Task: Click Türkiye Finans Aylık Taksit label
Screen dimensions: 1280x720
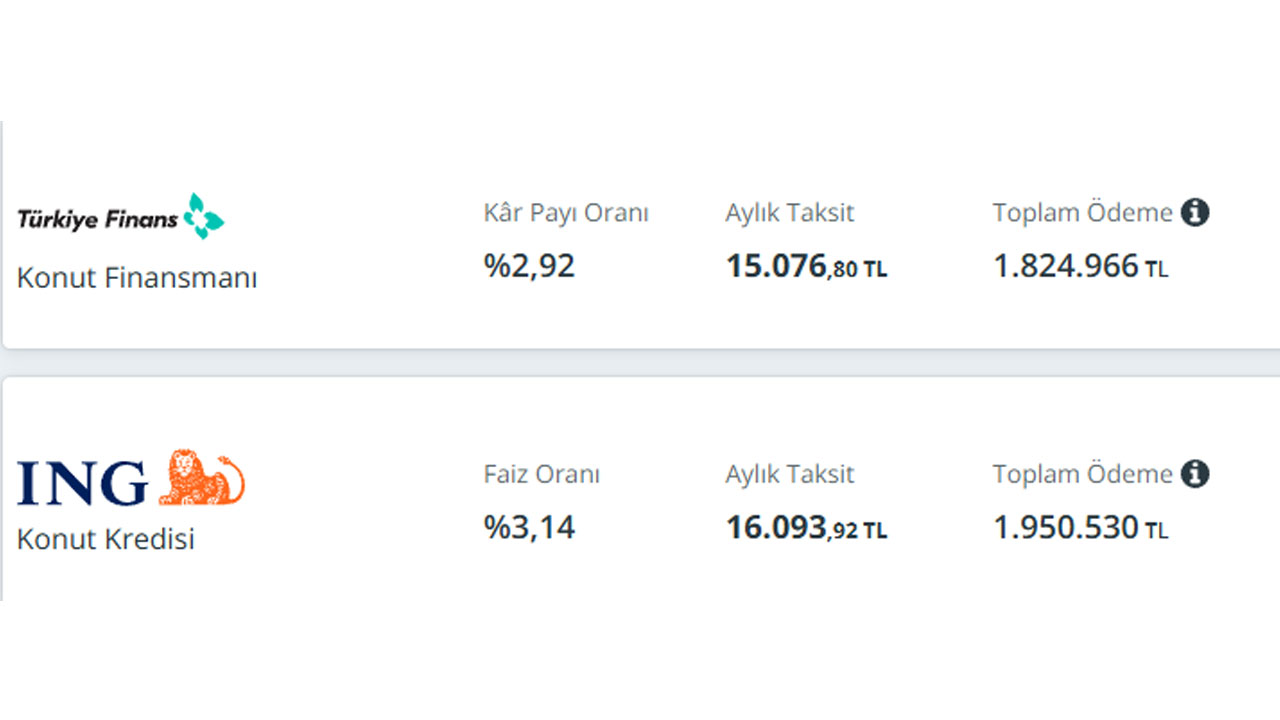Action: point(790,213)
